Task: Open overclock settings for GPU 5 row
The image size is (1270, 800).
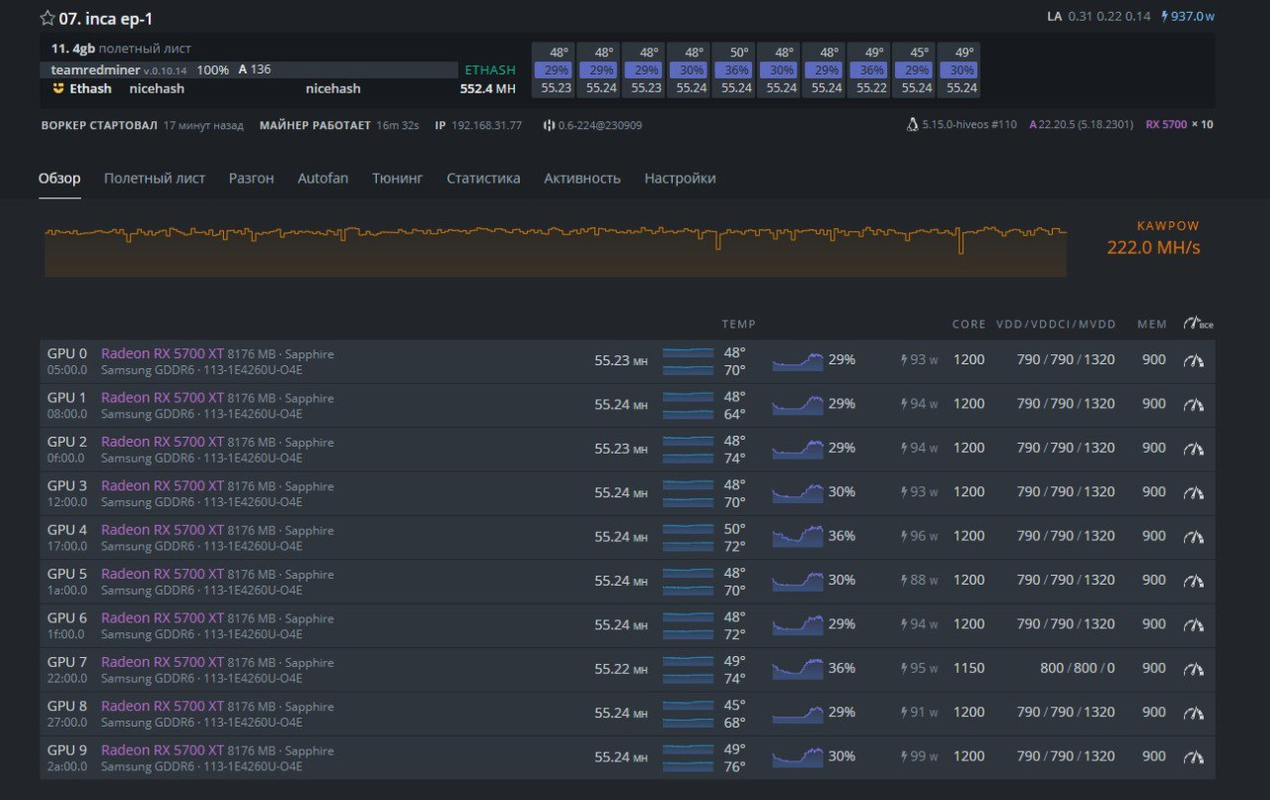Action: pos(1193,580)
